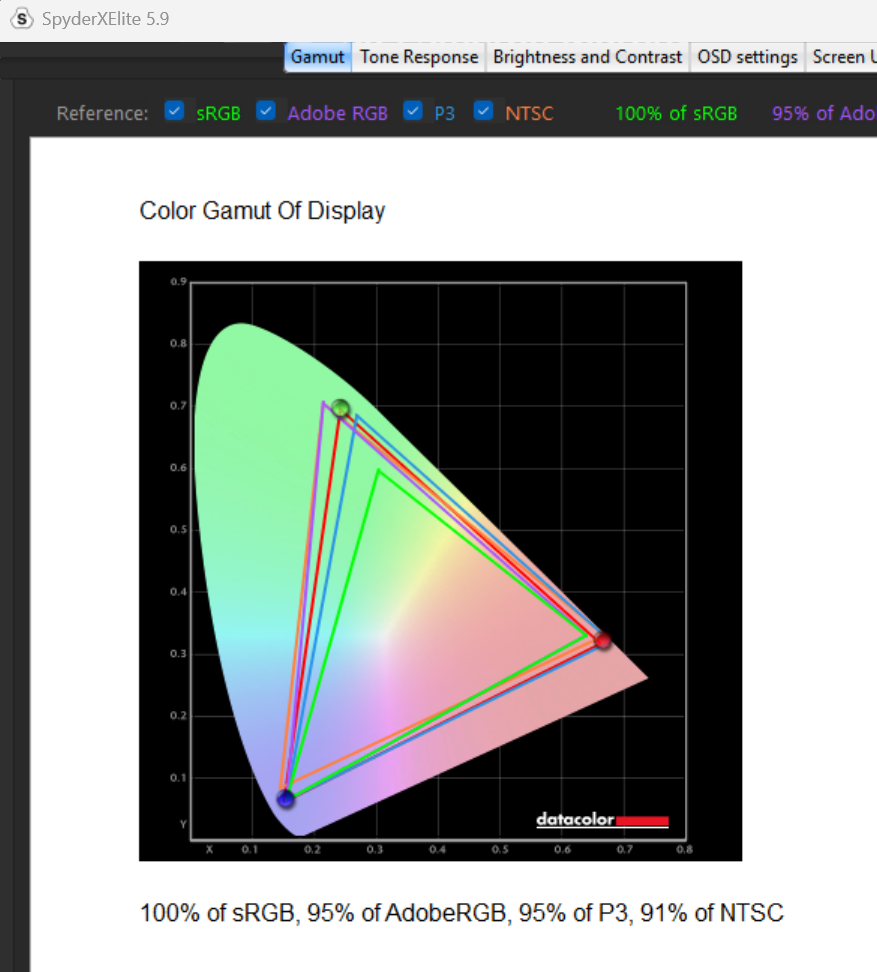Image resolution: width=877 pixels, height=972 pixels.
Task: Select the Gamut tab
Action: tap(318, 57)
